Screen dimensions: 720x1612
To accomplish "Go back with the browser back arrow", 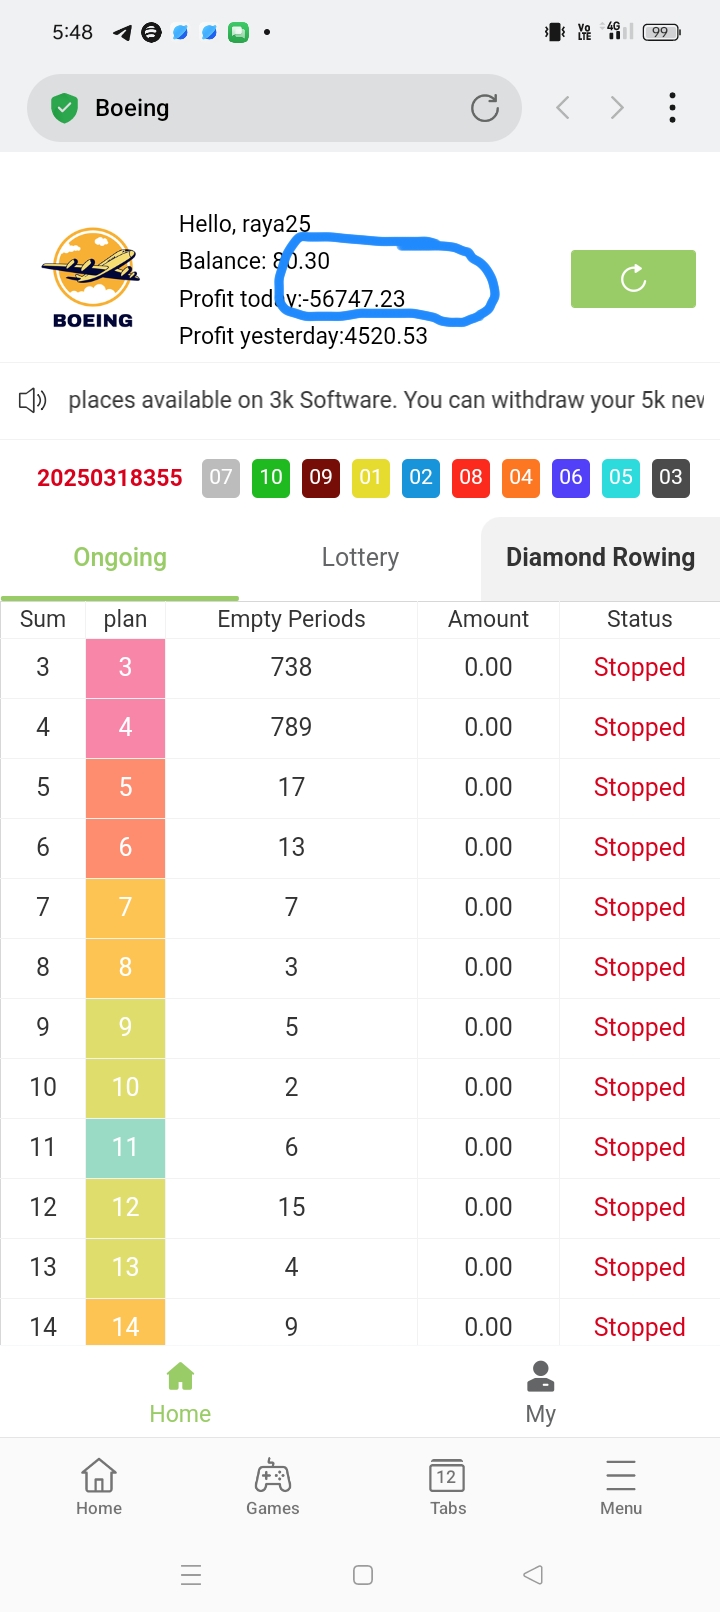I will pyautogui.click(x=563, y=108).
